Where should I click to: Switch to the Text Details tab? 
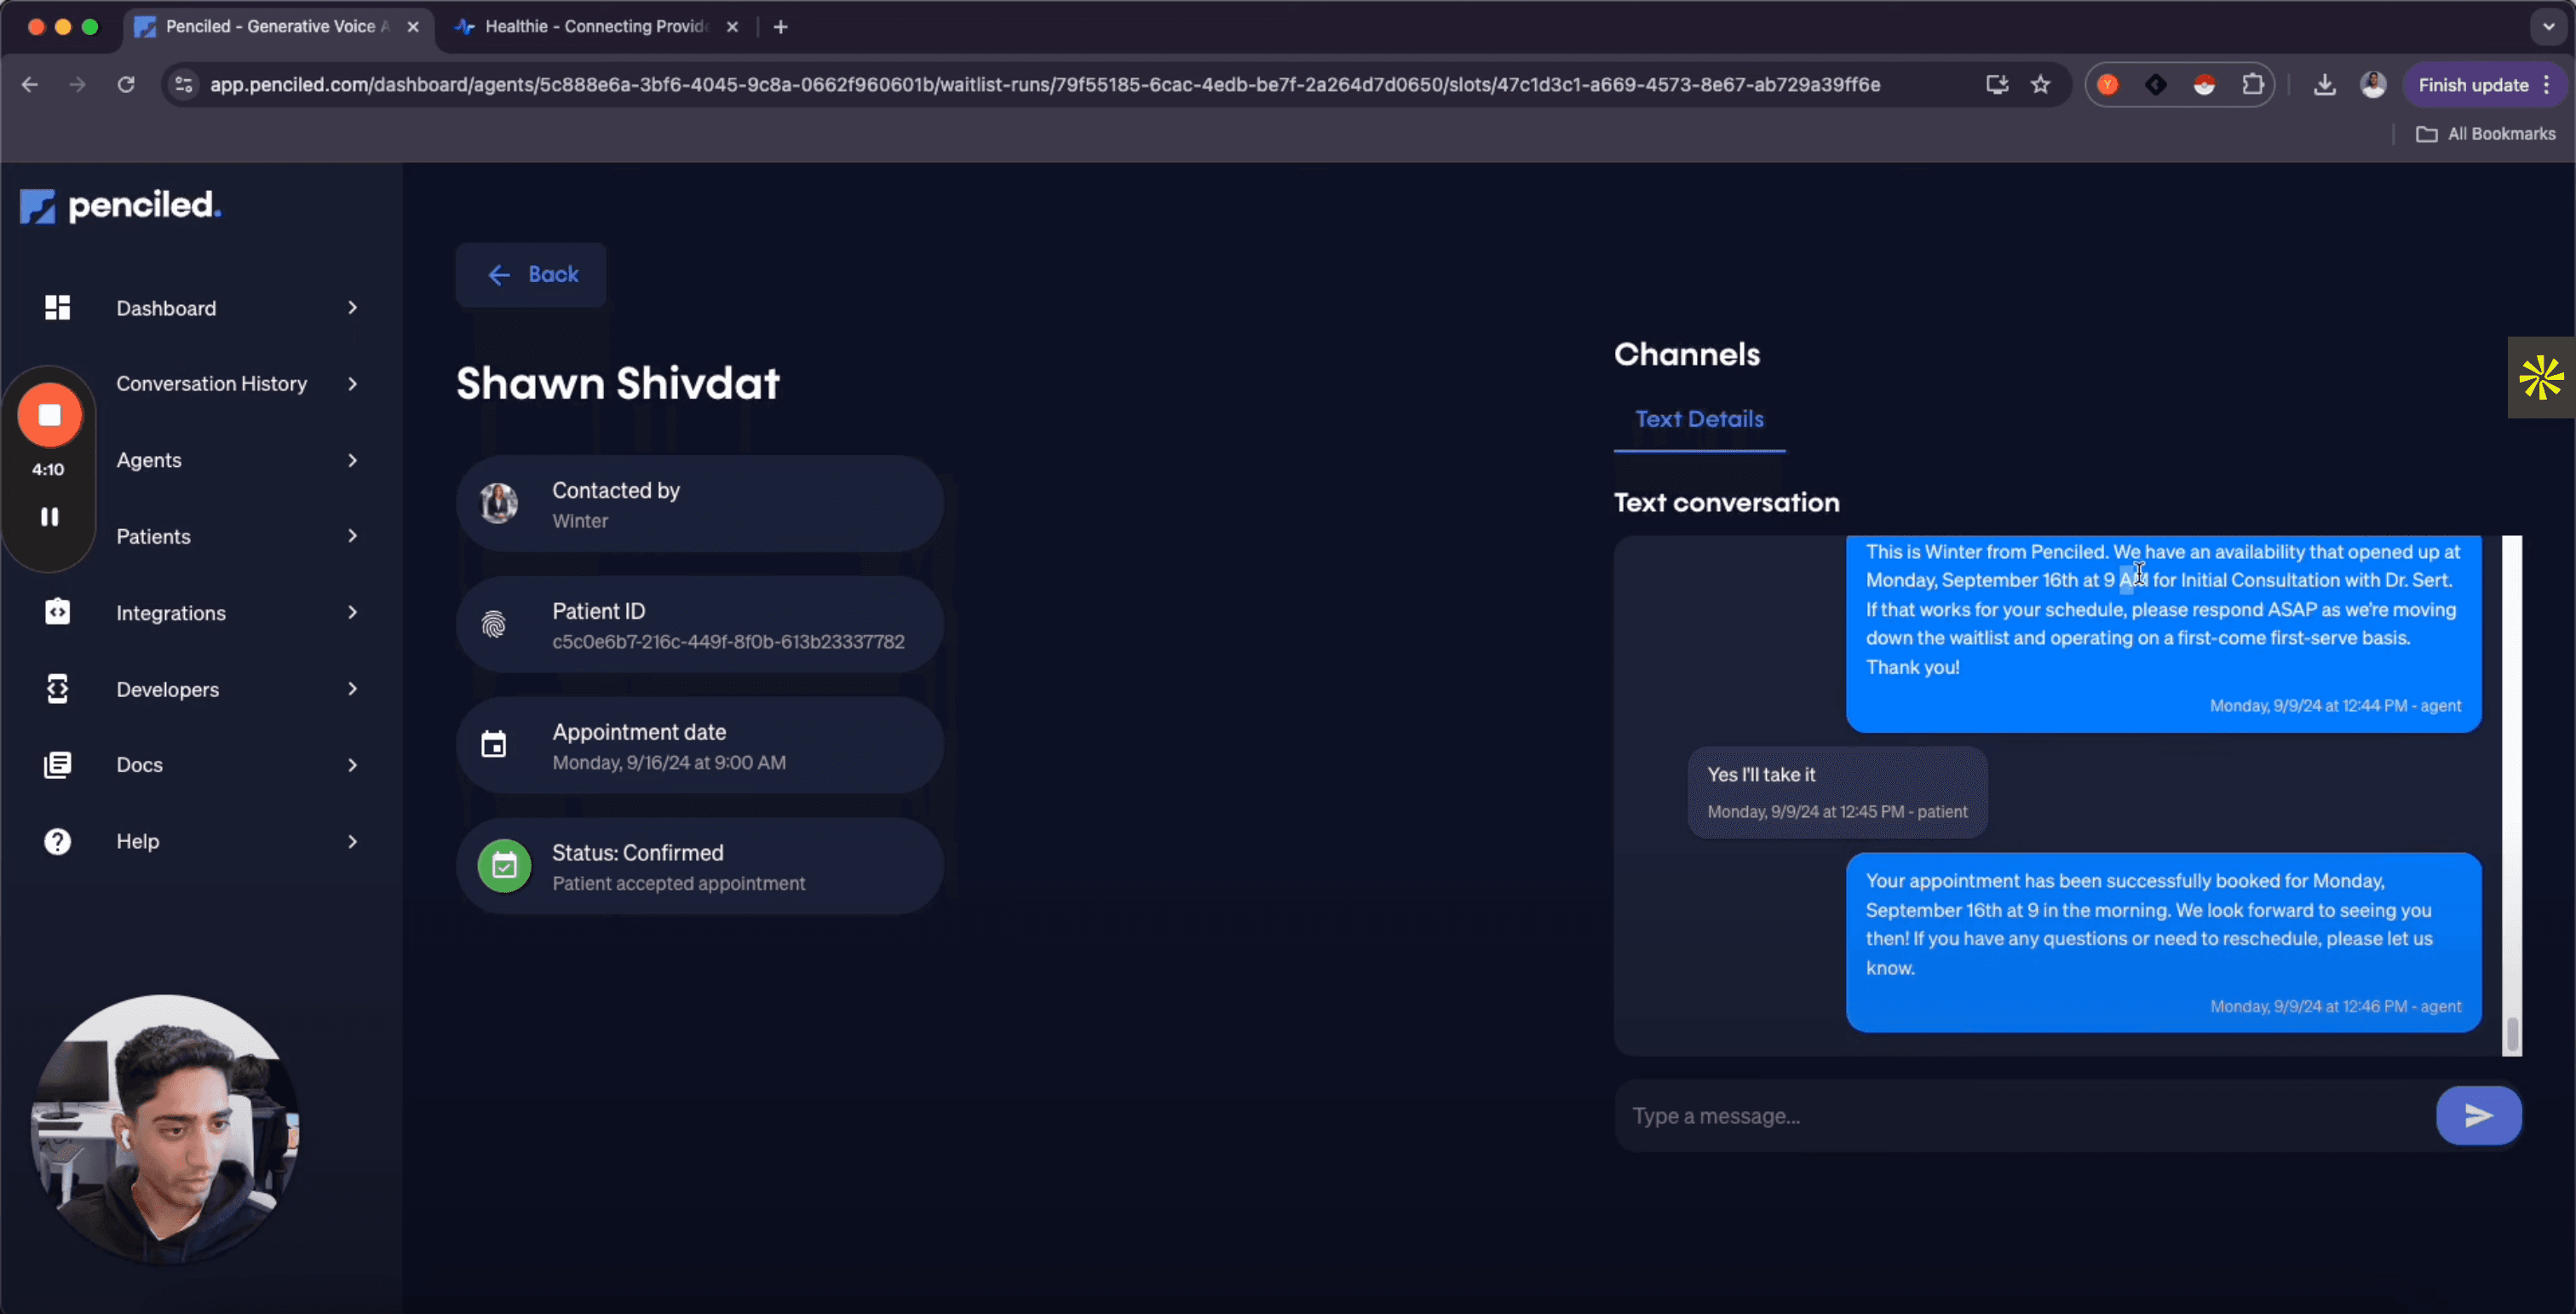pyautogui.click(x=1699, y=419)
